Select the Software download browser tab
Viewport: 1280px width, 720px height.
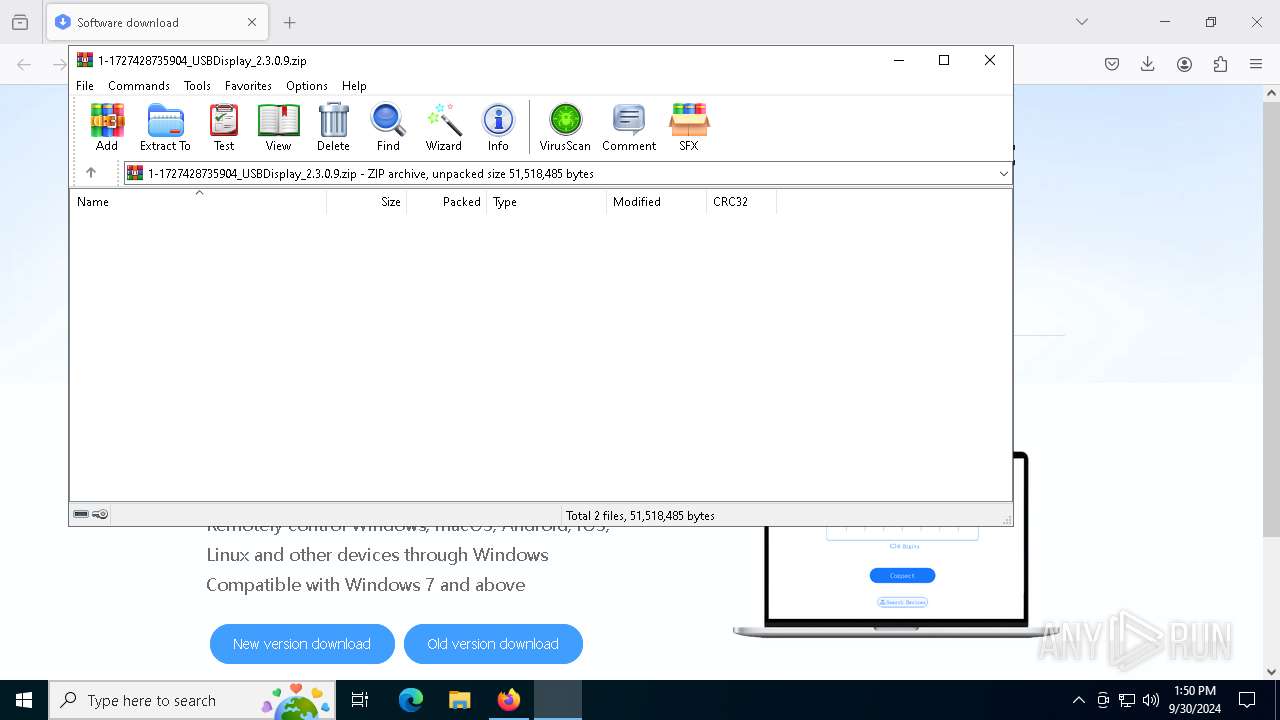(x=157, y=22)
